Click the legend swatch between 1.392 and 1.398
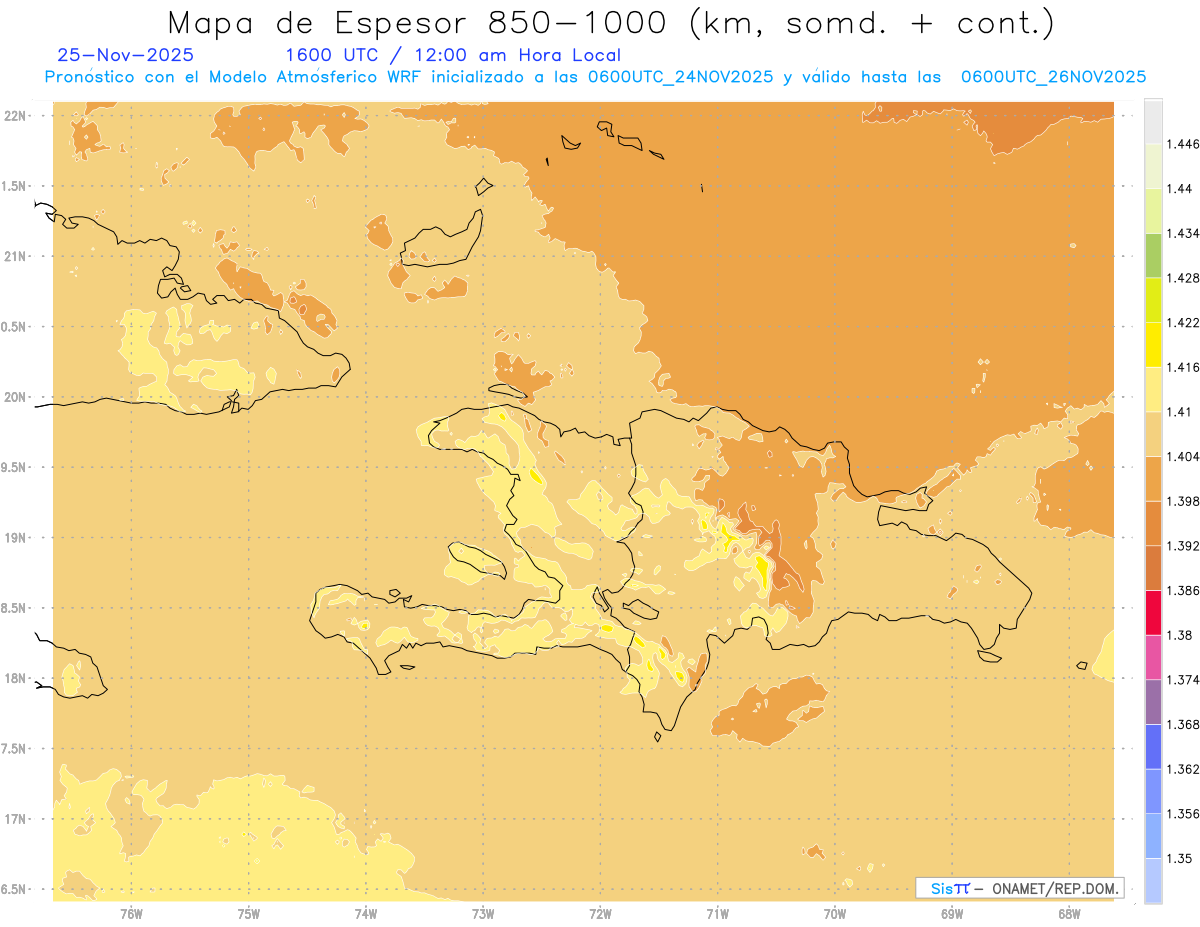The height and width of the screenshot is (927, 1200). pyautogui.click(x=1153, y=523)
